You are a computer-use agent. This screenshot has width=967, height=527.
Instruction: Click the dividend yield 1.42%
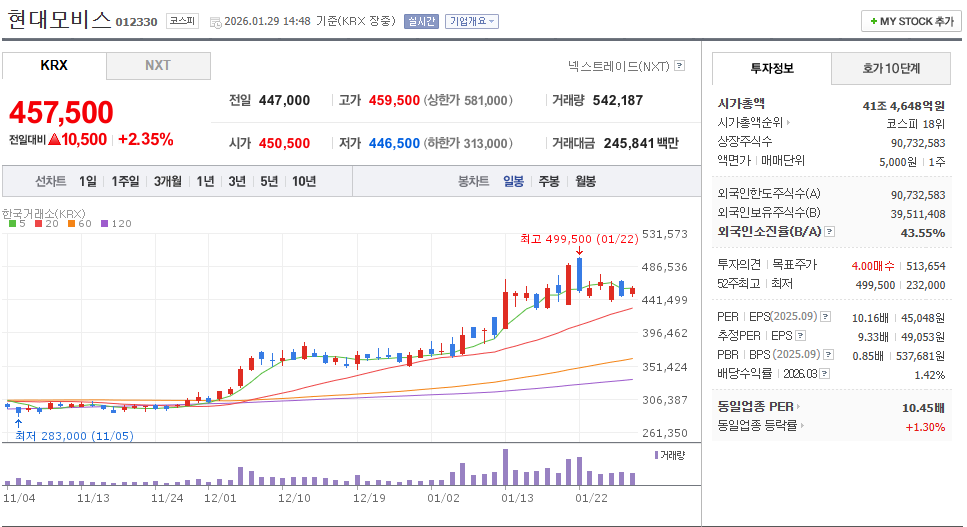coord(930,375)
